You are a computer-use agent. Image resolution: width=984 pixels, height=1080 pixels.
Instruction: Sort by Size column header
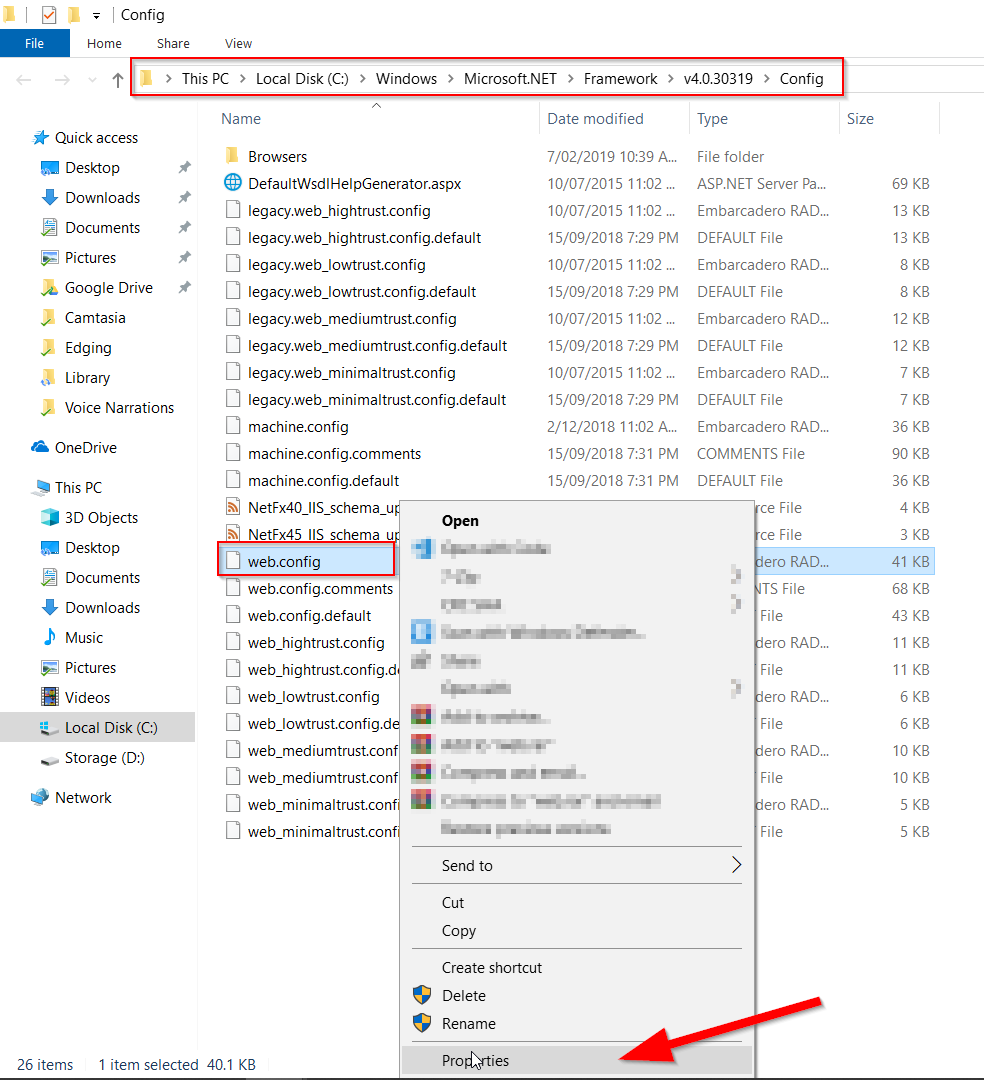coord(860,118)
